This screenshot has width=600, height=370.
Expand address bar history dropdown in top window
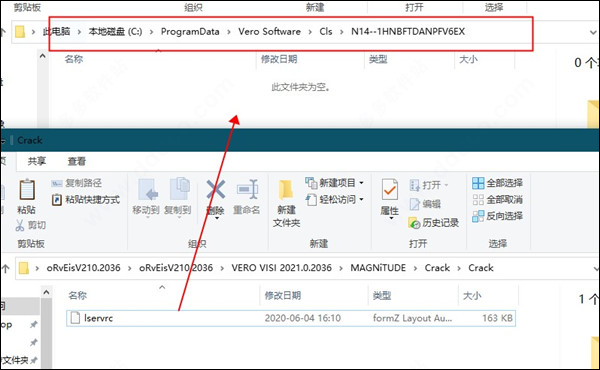593,33
